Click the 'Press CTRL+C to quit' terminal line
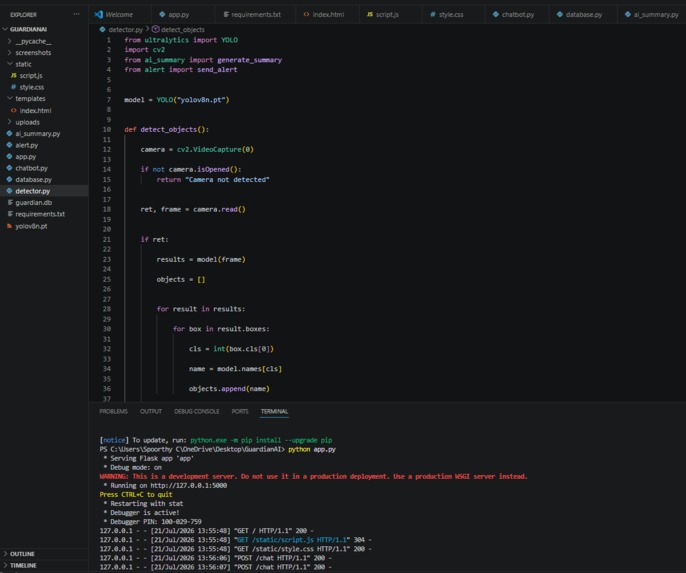 (x=136, y=495)
